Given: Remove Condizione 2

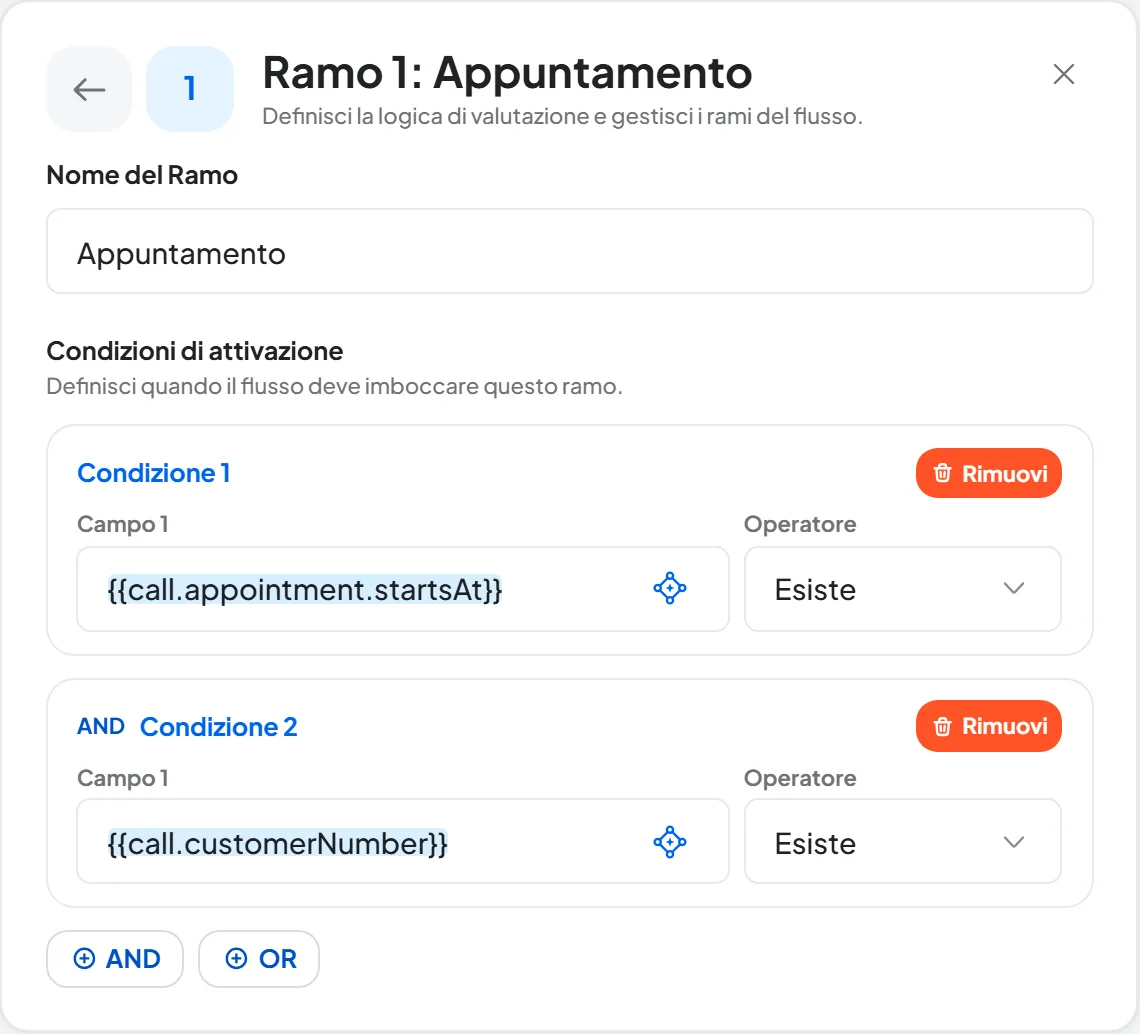Looking at the screenshot, I should [988, 726].
